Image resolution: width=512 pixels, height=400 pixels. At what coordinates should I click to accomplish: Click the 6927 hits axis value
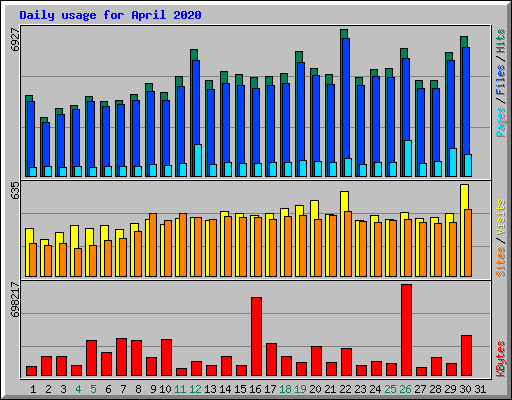pyautogui.click(x=15, y=40)
